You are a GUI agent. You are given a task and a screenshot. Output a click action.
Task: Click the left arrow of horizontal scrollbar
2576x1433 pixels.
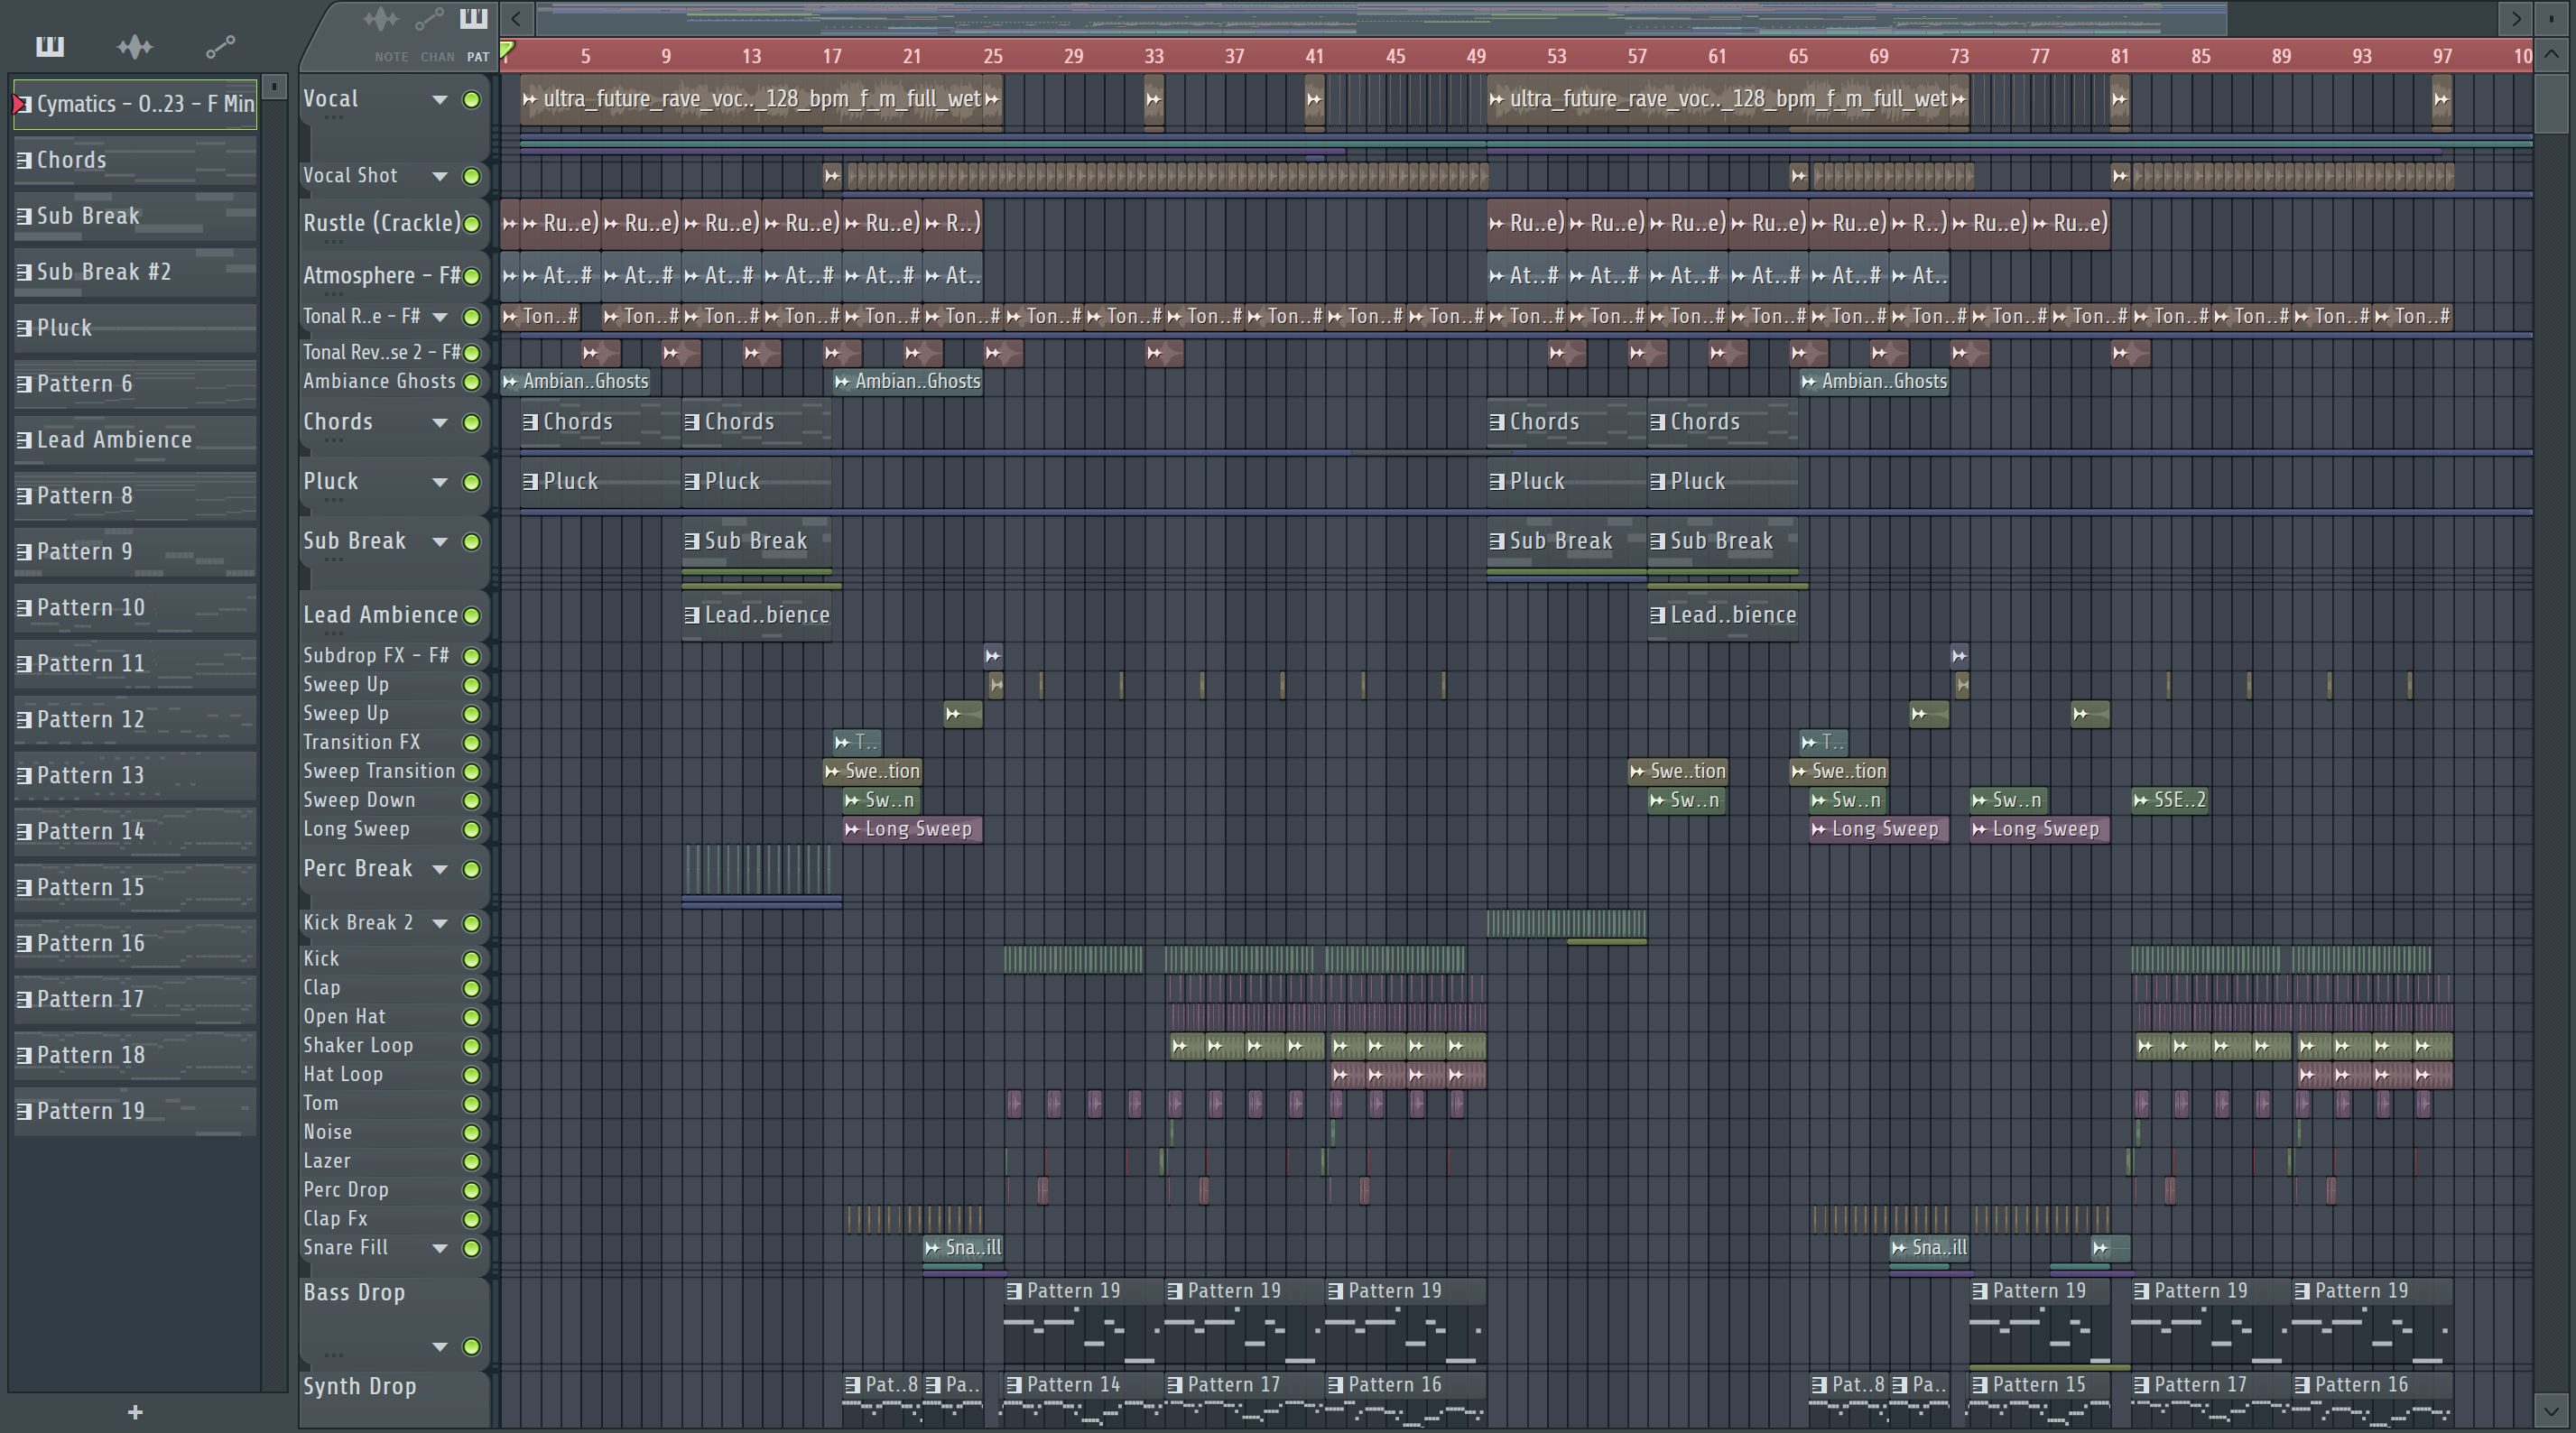click(516, 18)
